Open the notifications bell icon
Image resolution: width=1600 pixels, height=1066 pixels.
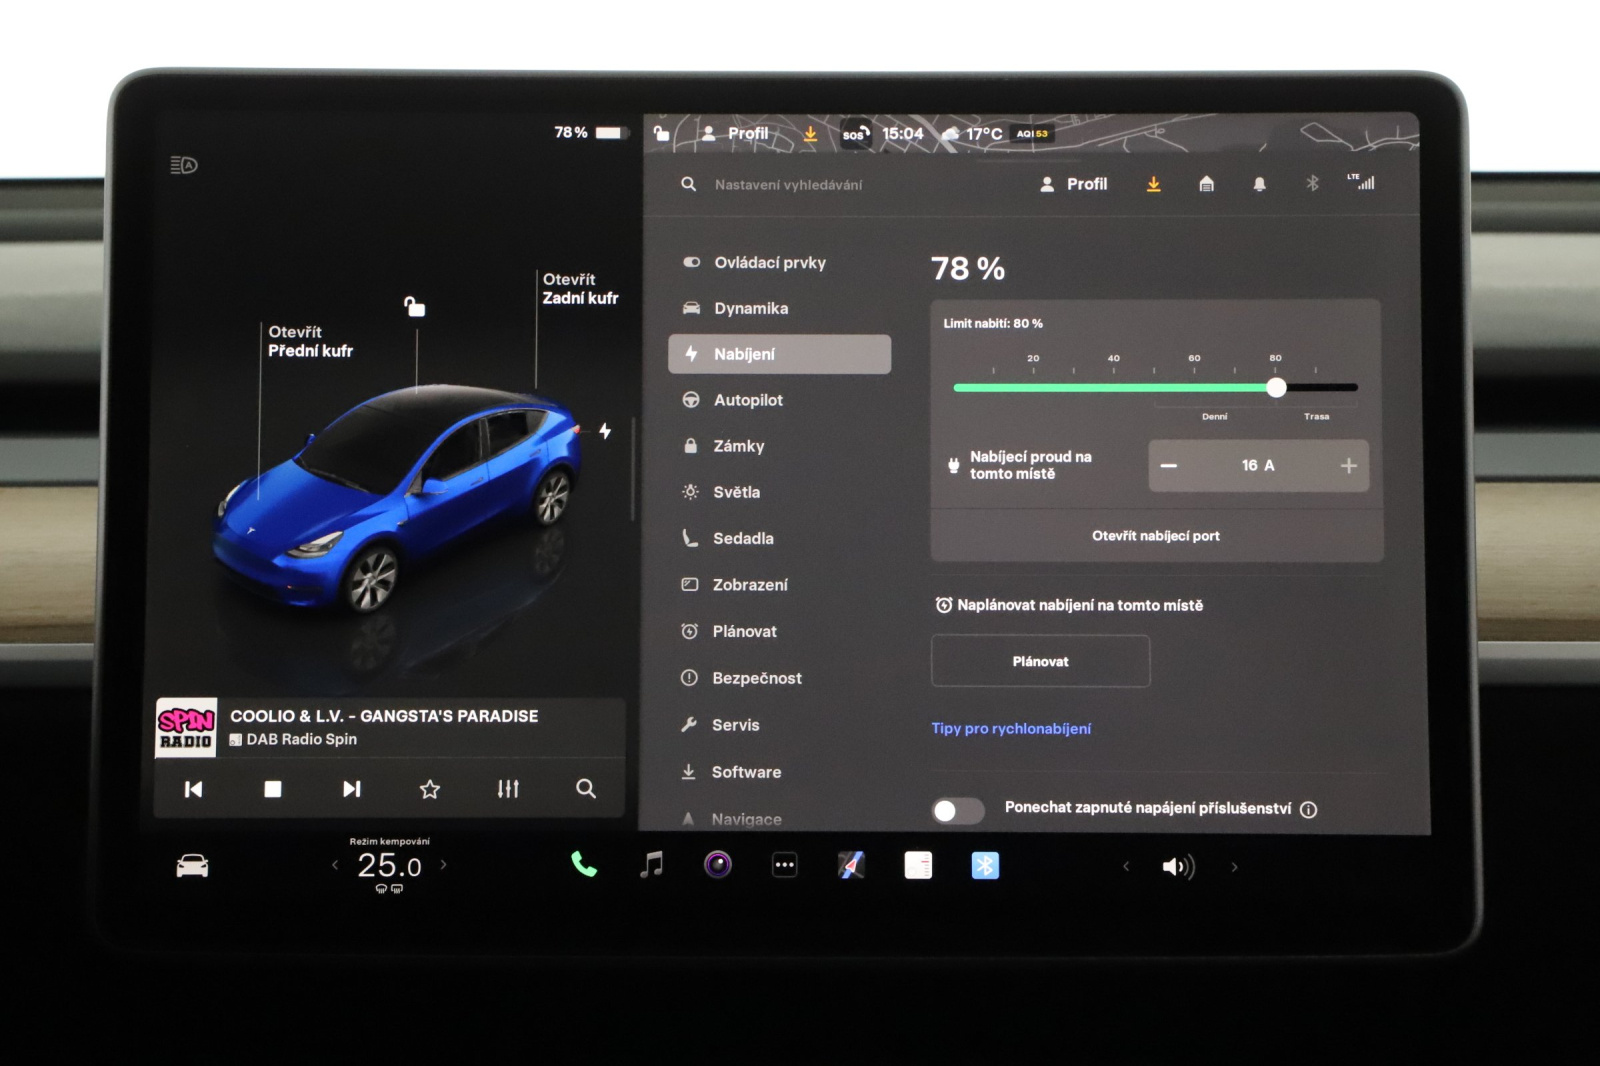point(1259,184)
